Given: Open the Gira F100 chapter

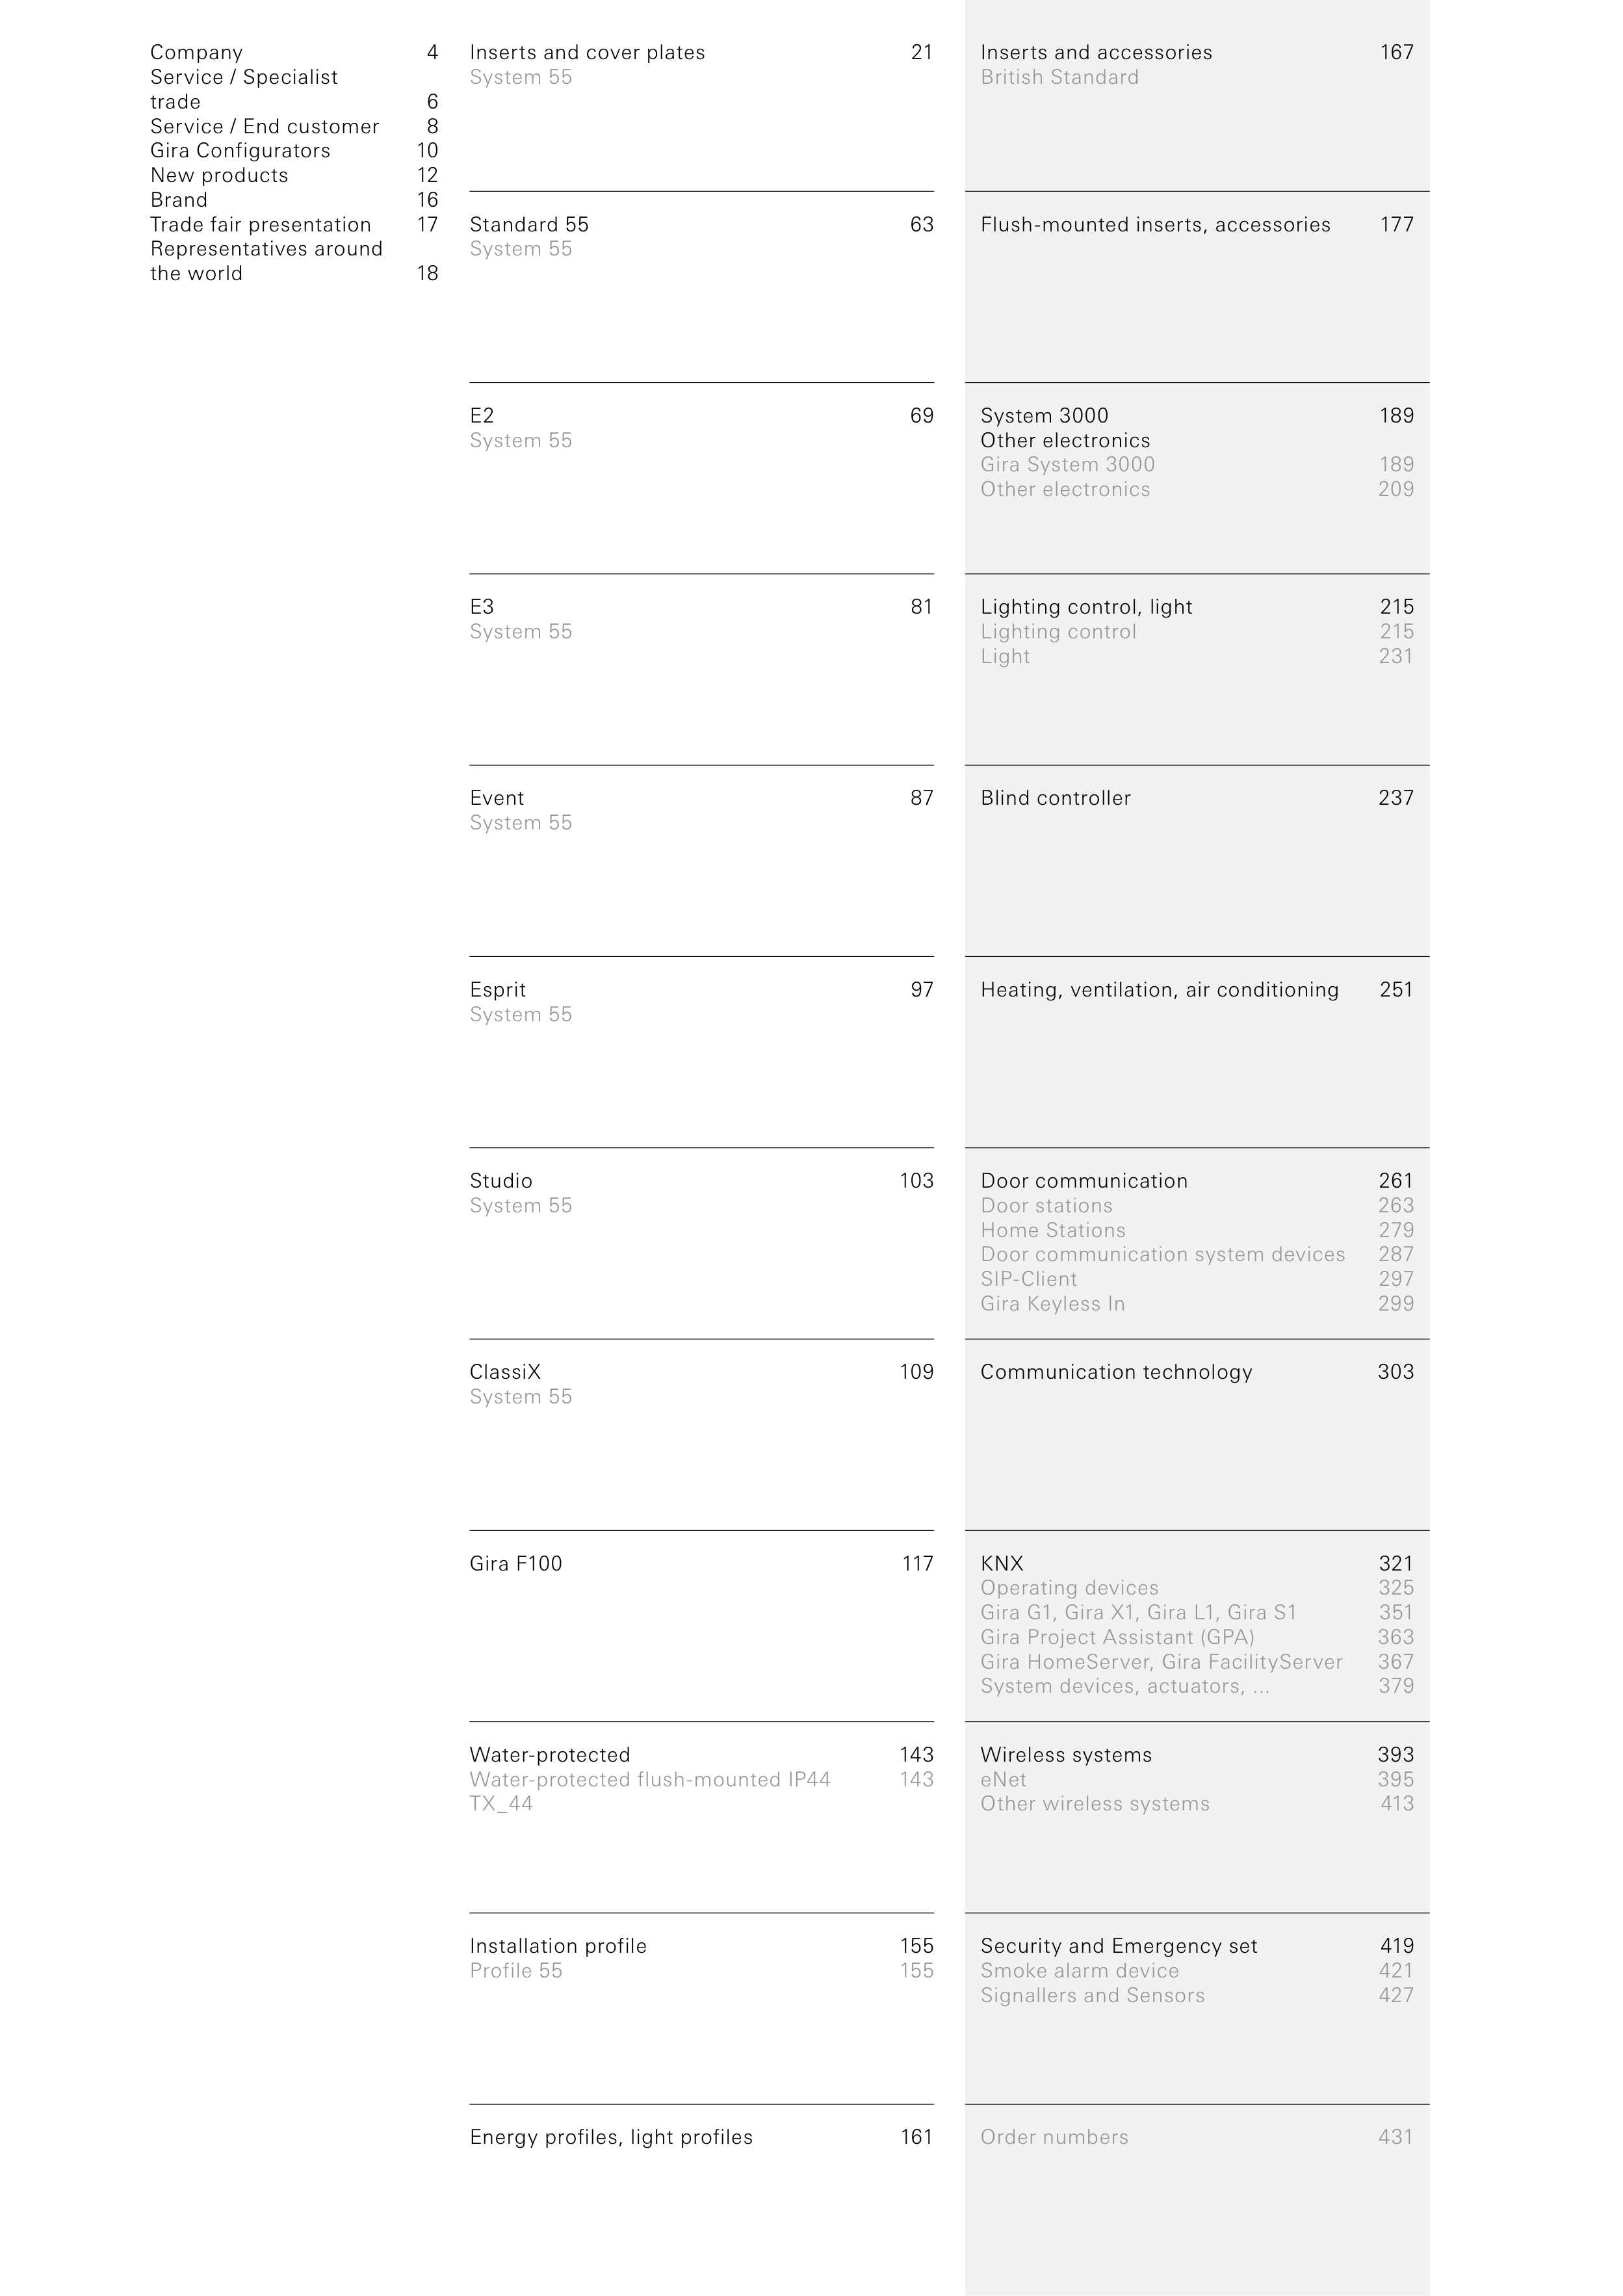Looking at the screenshot, I should click(x=516, y=1564).
